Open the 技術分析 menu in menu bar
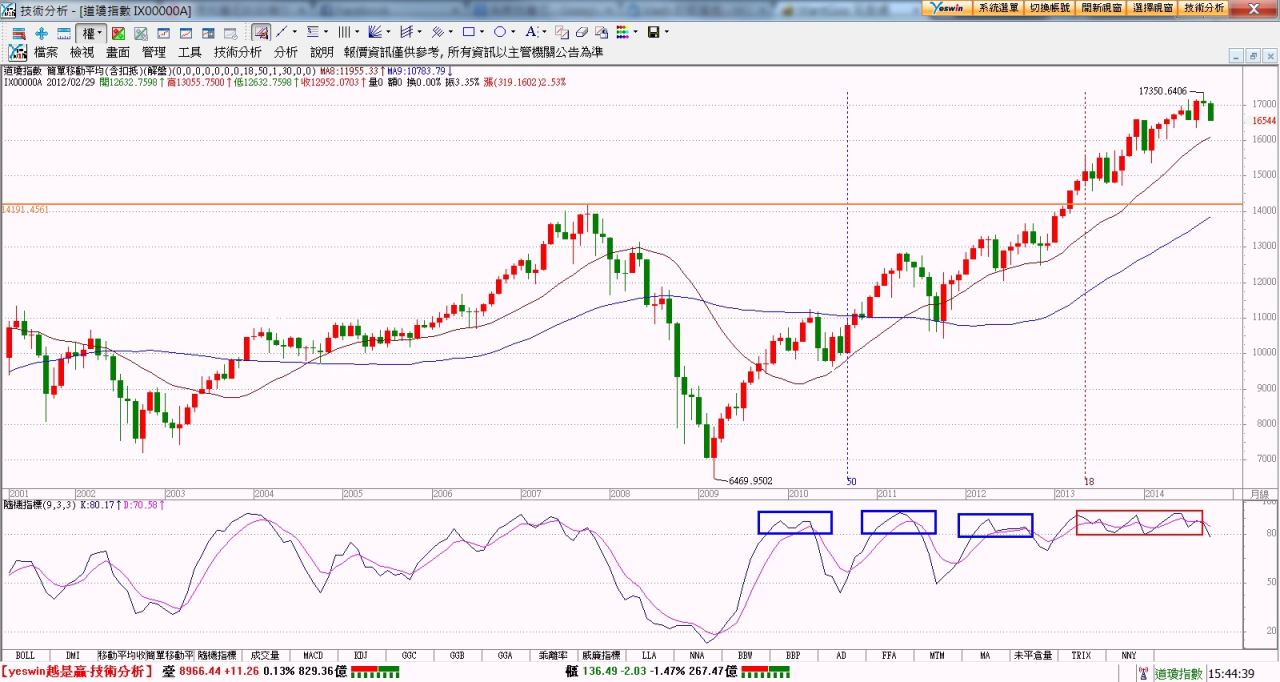Screen dimensions: 1280x682 (x=237, y=52)
